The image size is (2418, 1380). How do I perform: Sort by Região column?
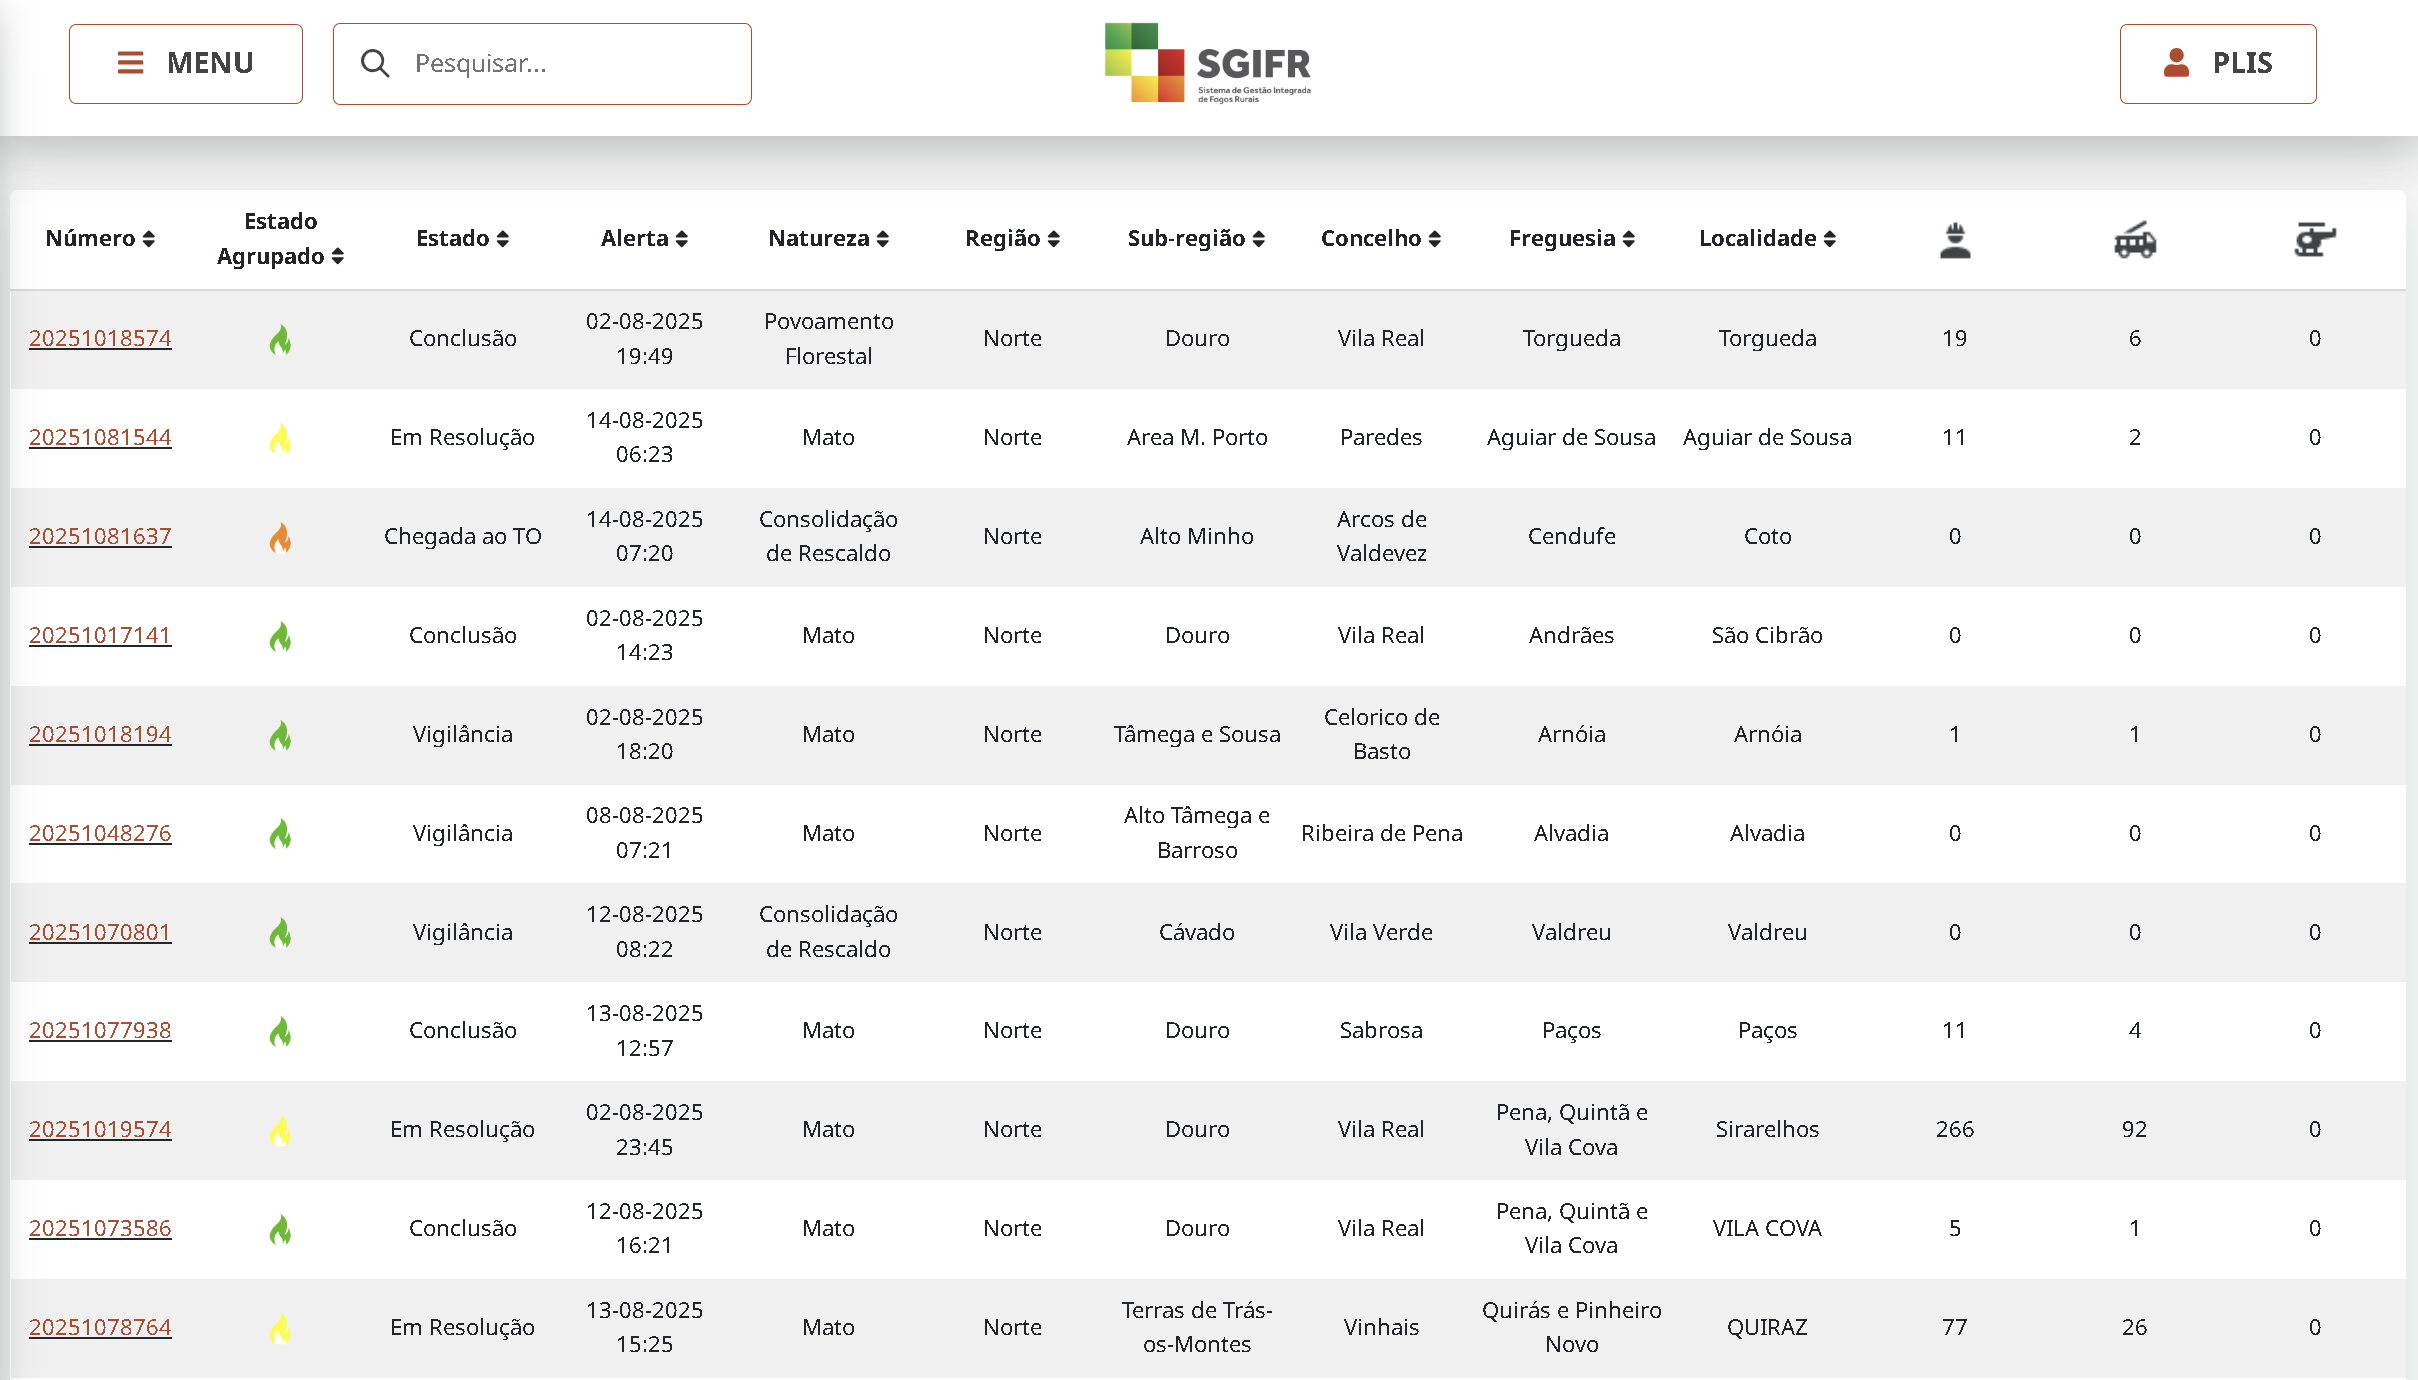point(1012,239)
